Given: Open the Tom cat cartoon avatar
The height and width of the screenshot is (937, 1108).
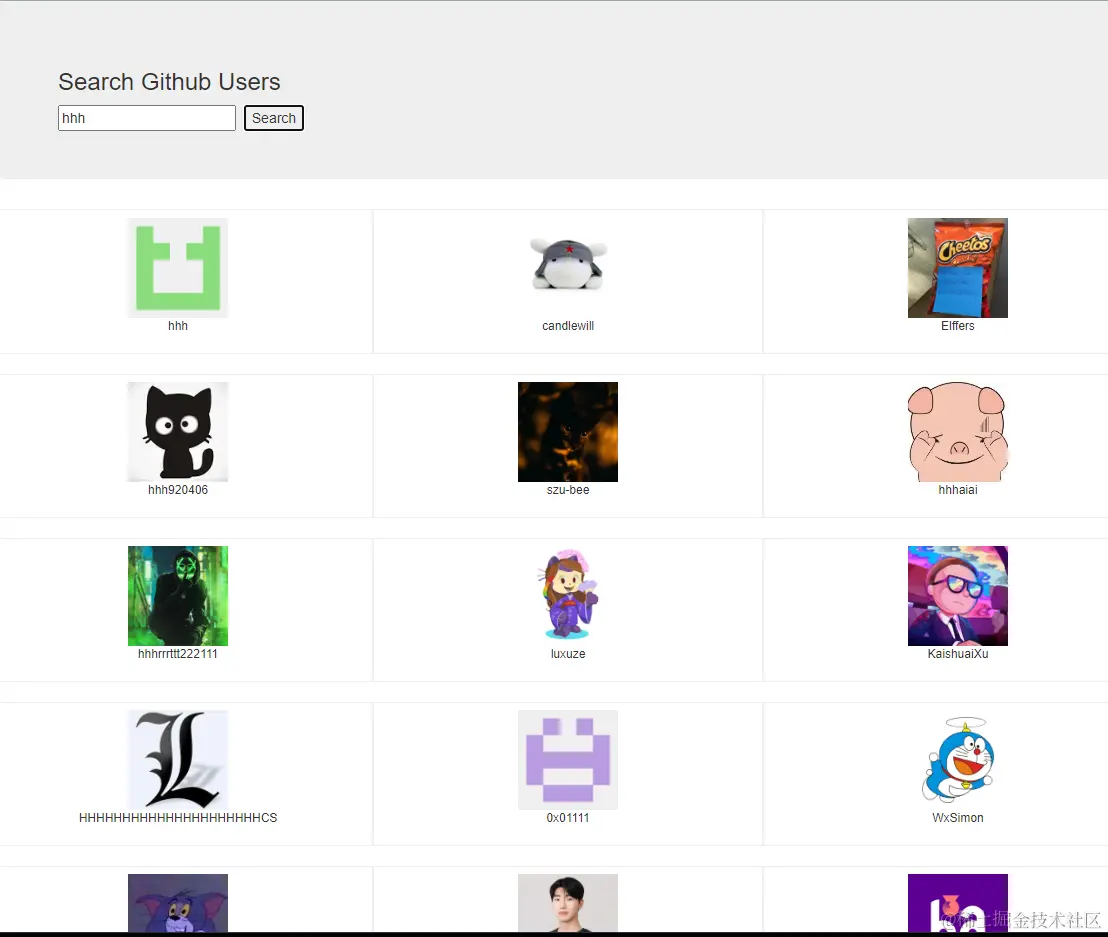Looking at the screenshot, I should click(x=178, y=903).
